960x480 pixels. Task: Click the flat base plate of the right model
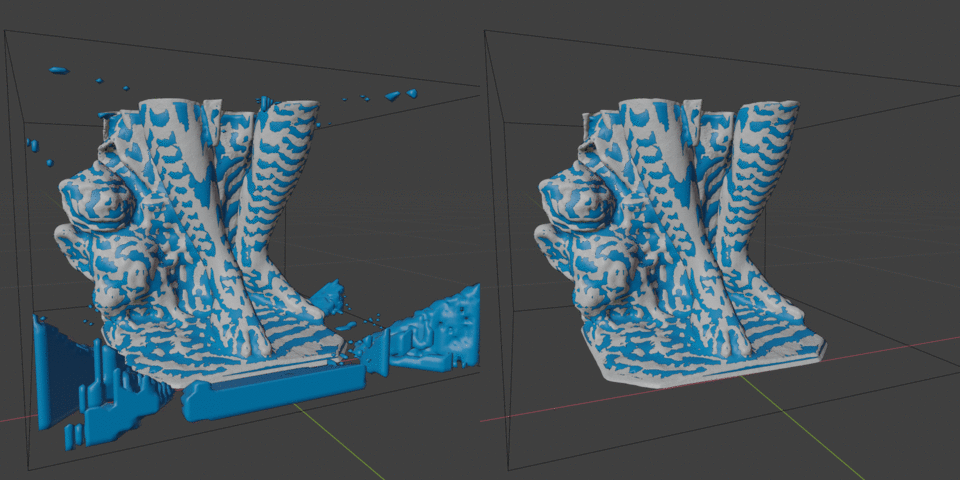[x=700, y=372]
